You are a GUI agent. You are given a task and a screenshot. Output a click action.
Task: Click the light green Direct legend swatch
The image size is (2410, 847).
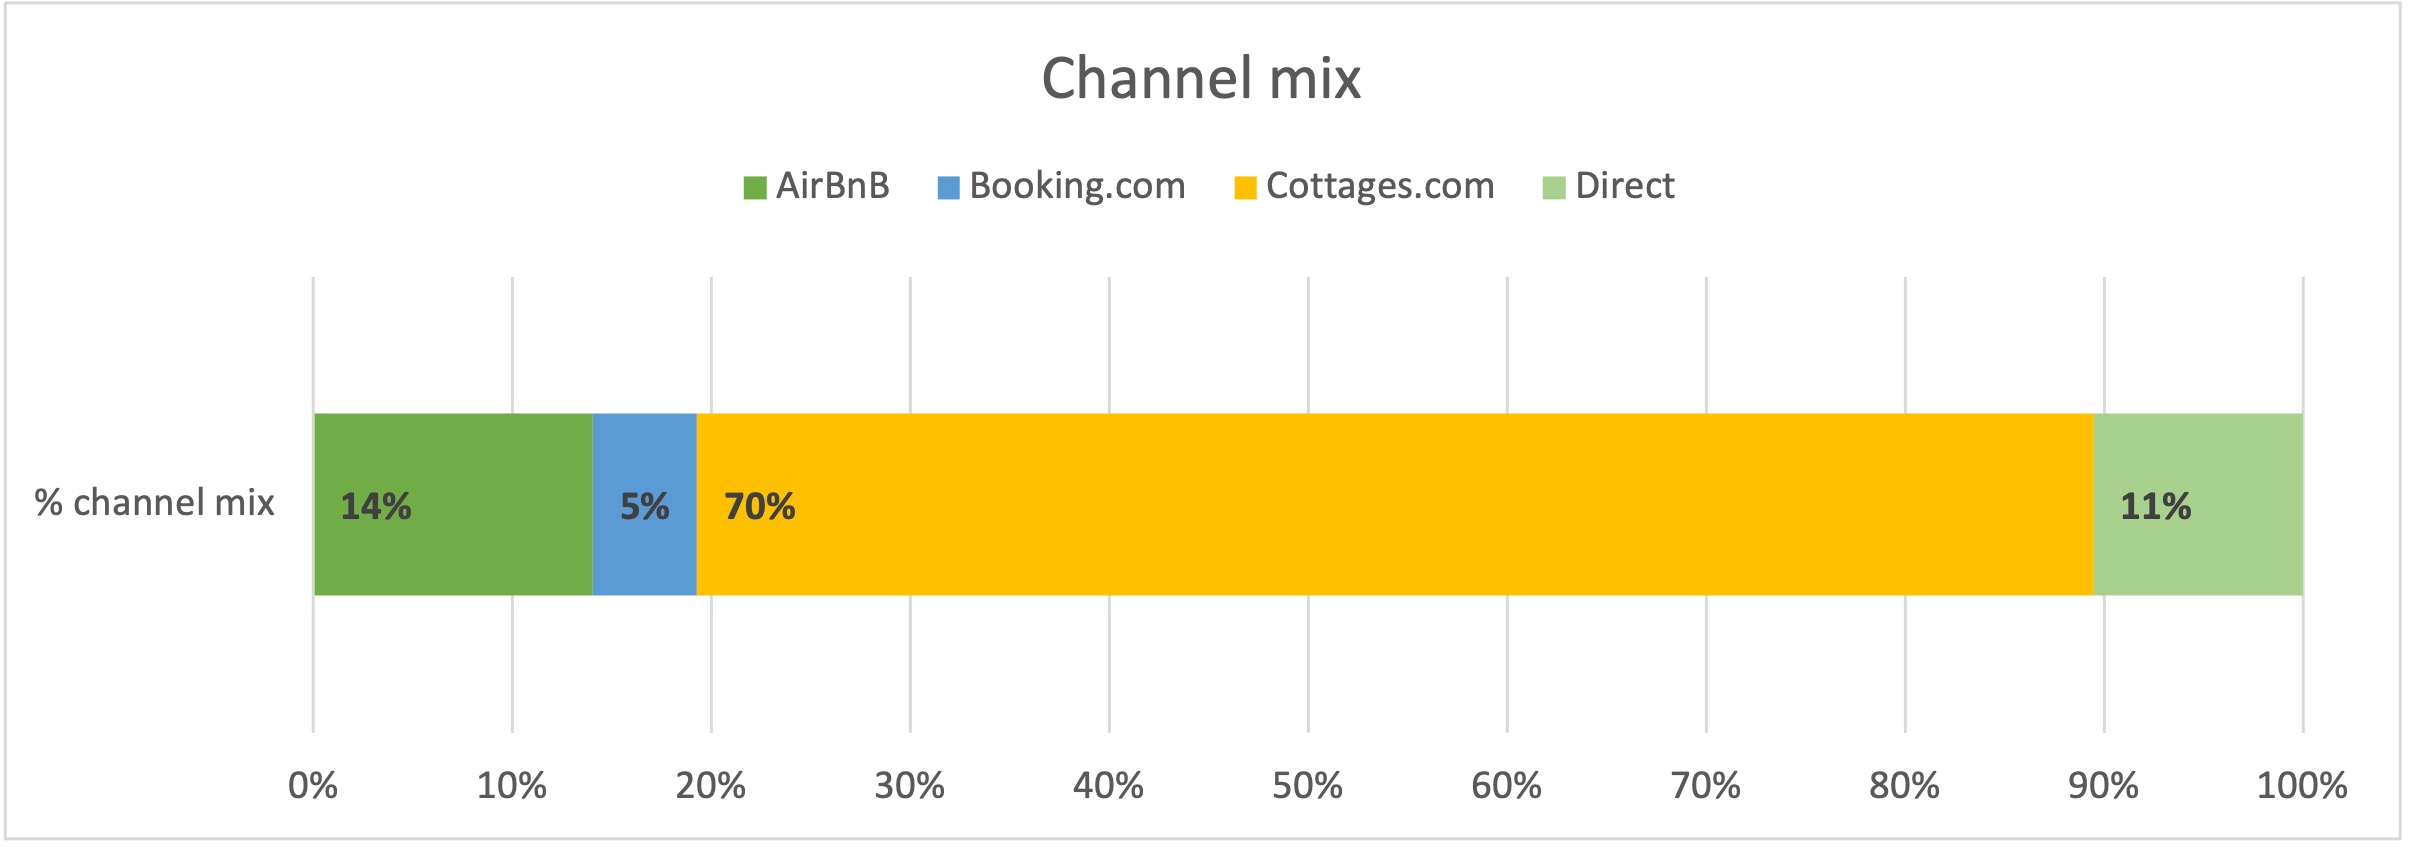pos(1553,188)
